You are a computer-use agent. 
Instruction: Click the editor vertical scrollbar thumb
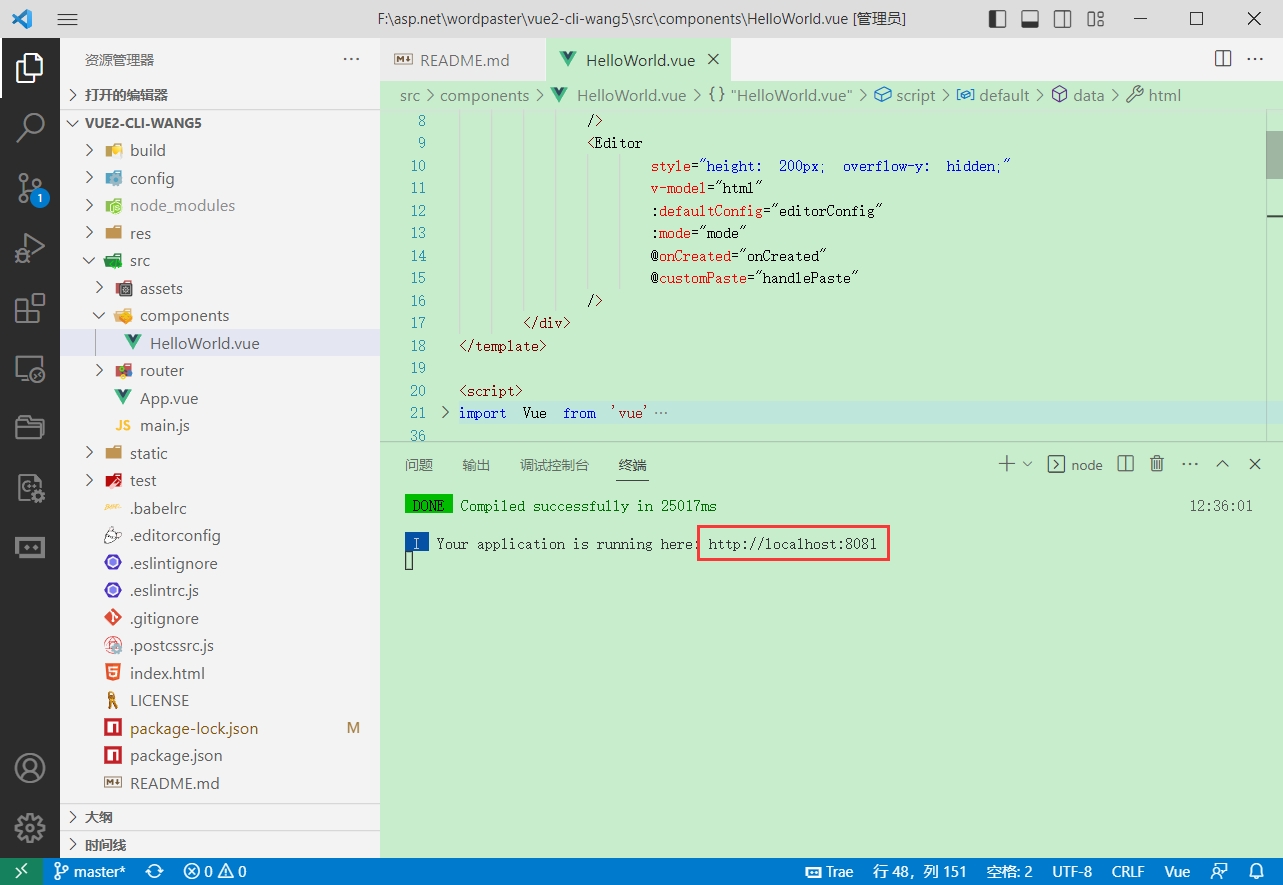click(1274, 154)
